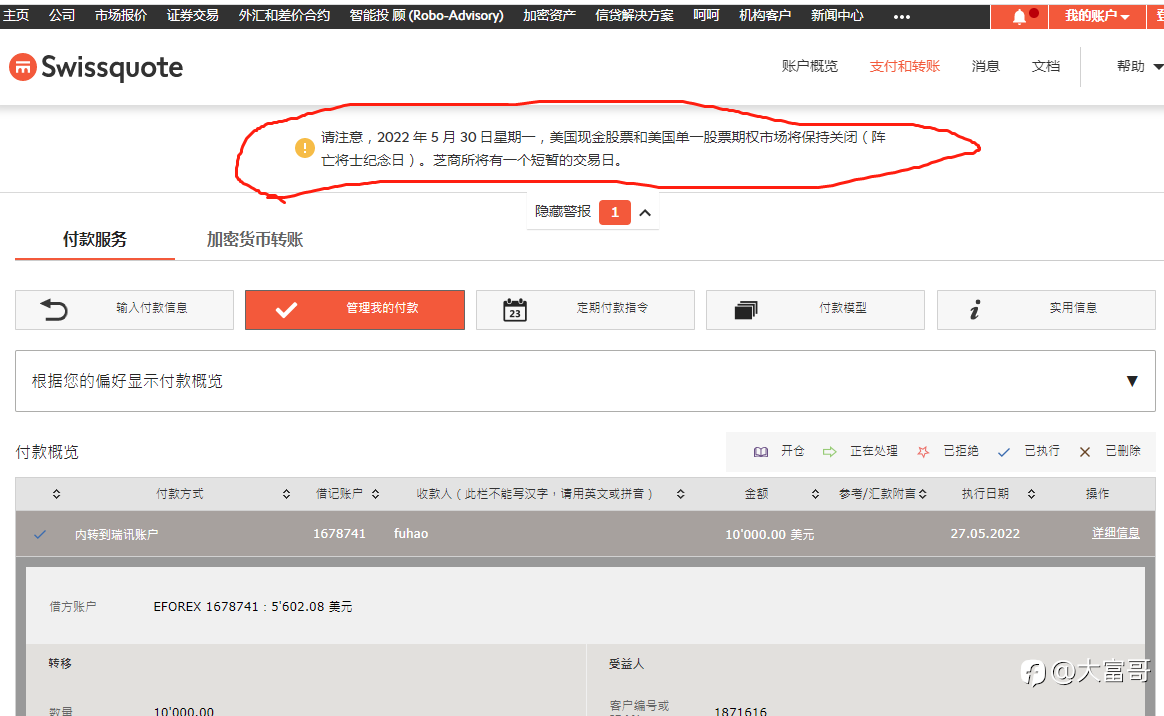Click the info icon for 实用信息
This screenshot has height=716, width=1164.
[975, 310]
